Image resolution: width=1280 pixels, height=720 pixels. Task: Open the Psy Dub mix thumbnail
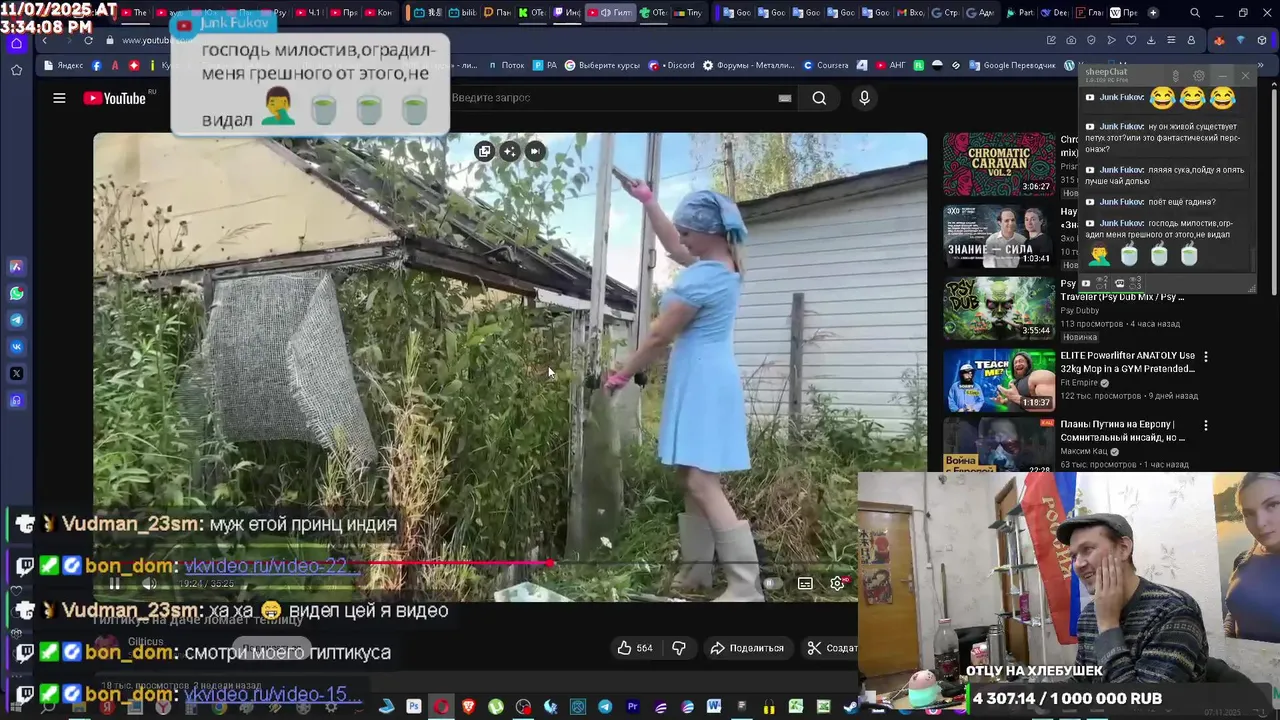998,308
